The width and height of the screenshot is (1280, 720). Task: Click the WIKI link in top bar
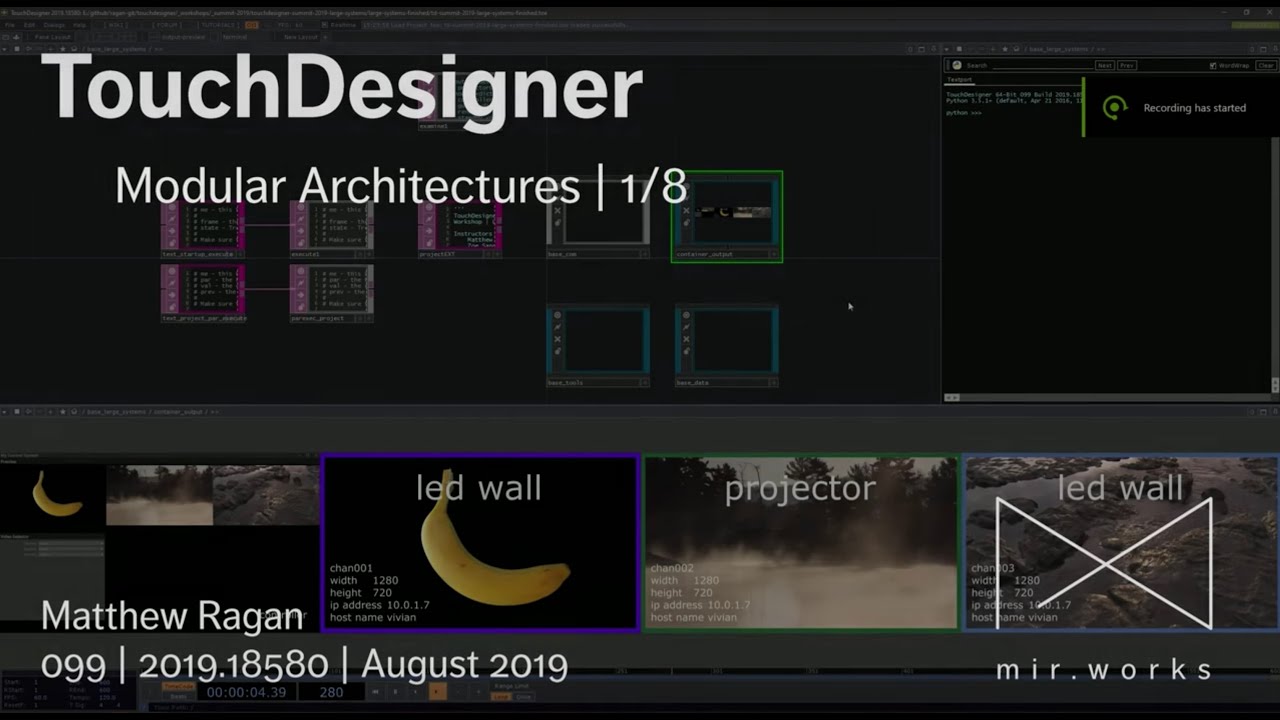(115, 25)
